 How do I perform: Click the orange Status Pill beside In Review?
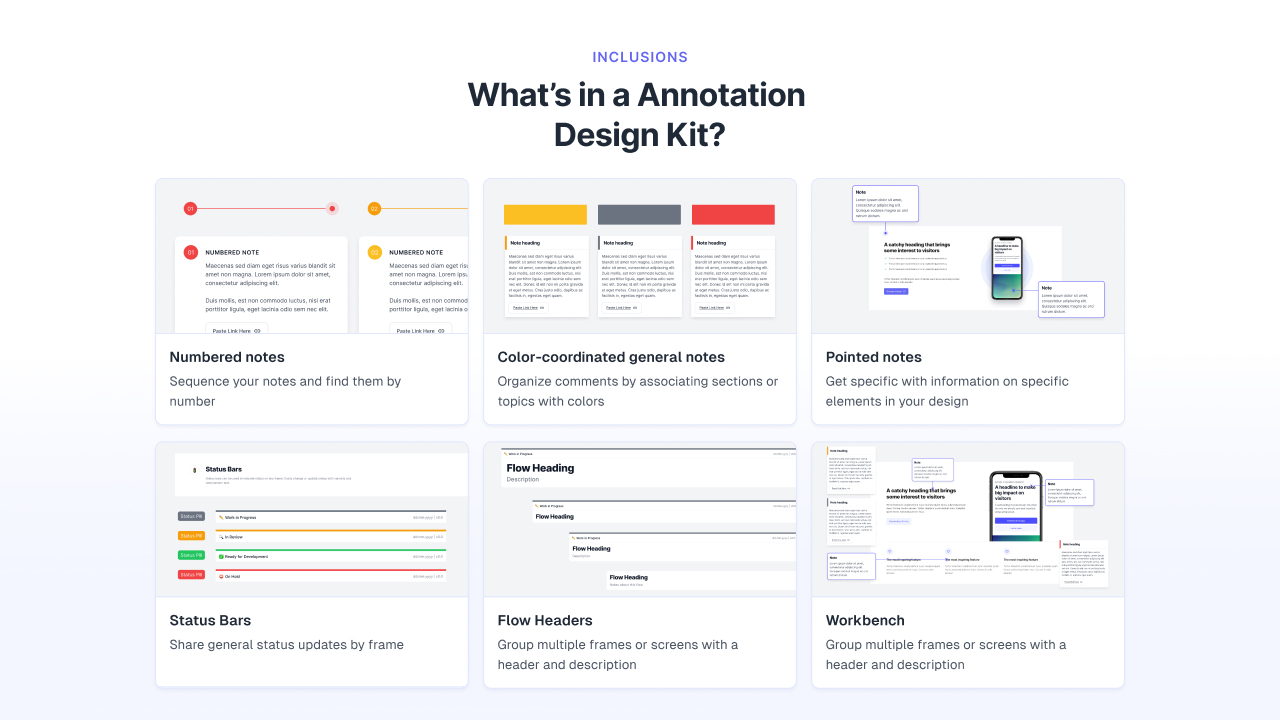[x=191, y=536]
